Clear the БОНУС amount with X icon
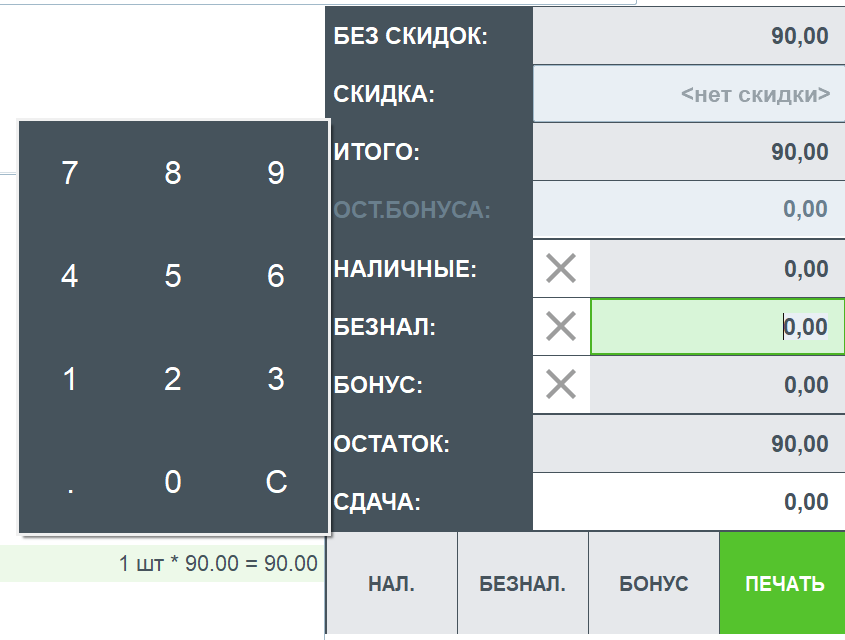The height and width of the screenshot is (640, 845). [x=561, y=384]
